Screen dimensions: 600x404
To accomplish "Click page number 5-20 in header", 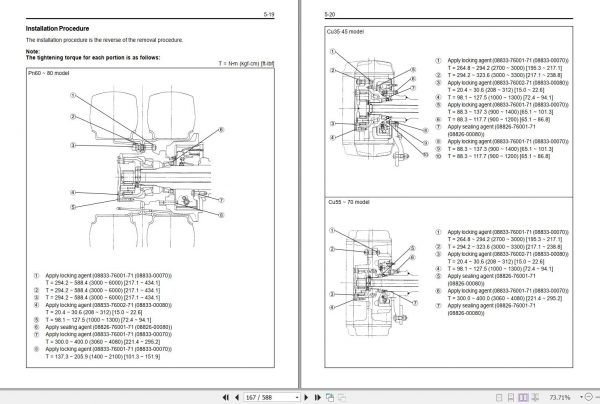I will click(x=329, y=15).
